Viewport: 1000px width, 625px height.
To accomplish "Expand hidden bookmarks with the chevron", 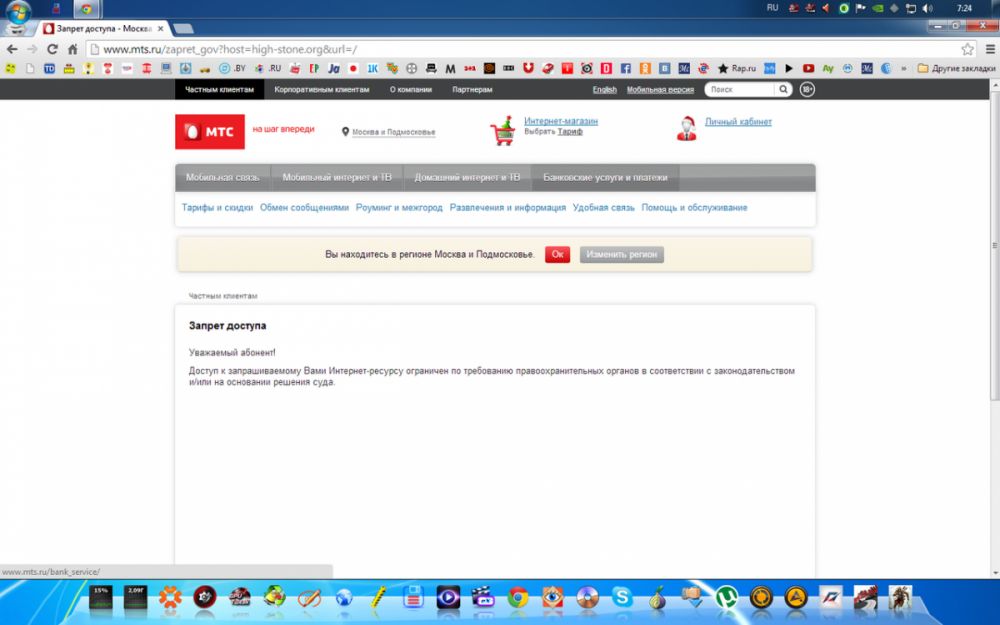I will 903,68.
